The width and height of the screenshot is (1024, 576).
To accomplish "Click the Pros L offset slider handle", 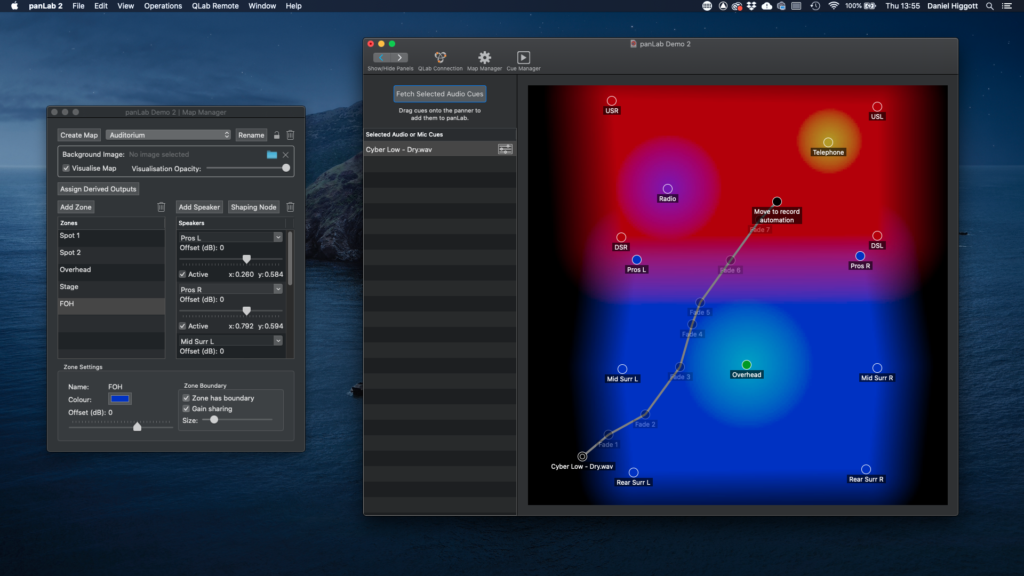I will (x=247, y=259).
